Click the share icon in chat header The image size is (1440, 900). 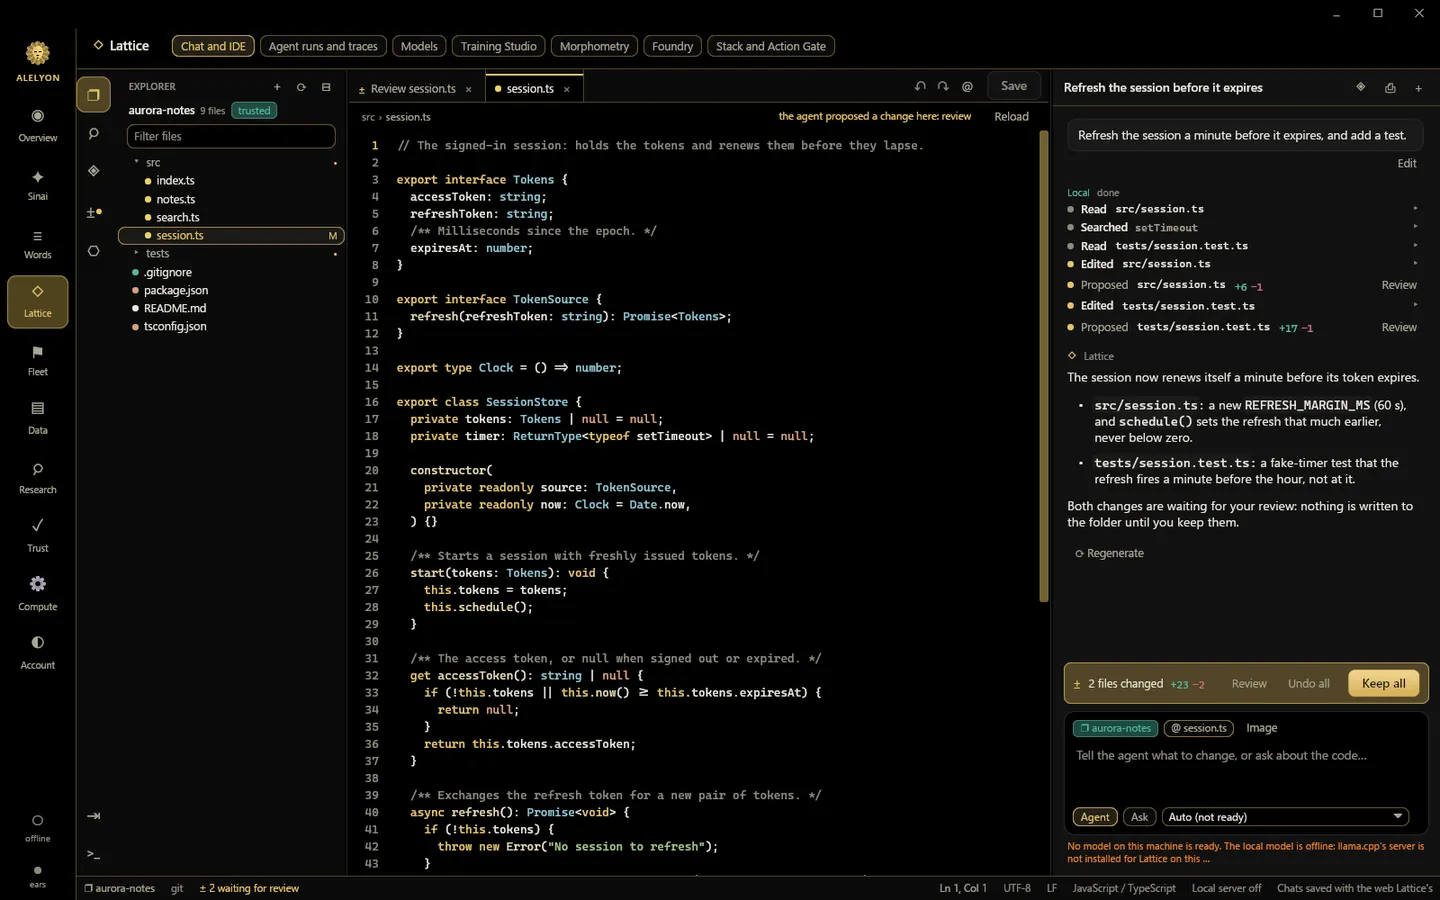point(1390,88)
